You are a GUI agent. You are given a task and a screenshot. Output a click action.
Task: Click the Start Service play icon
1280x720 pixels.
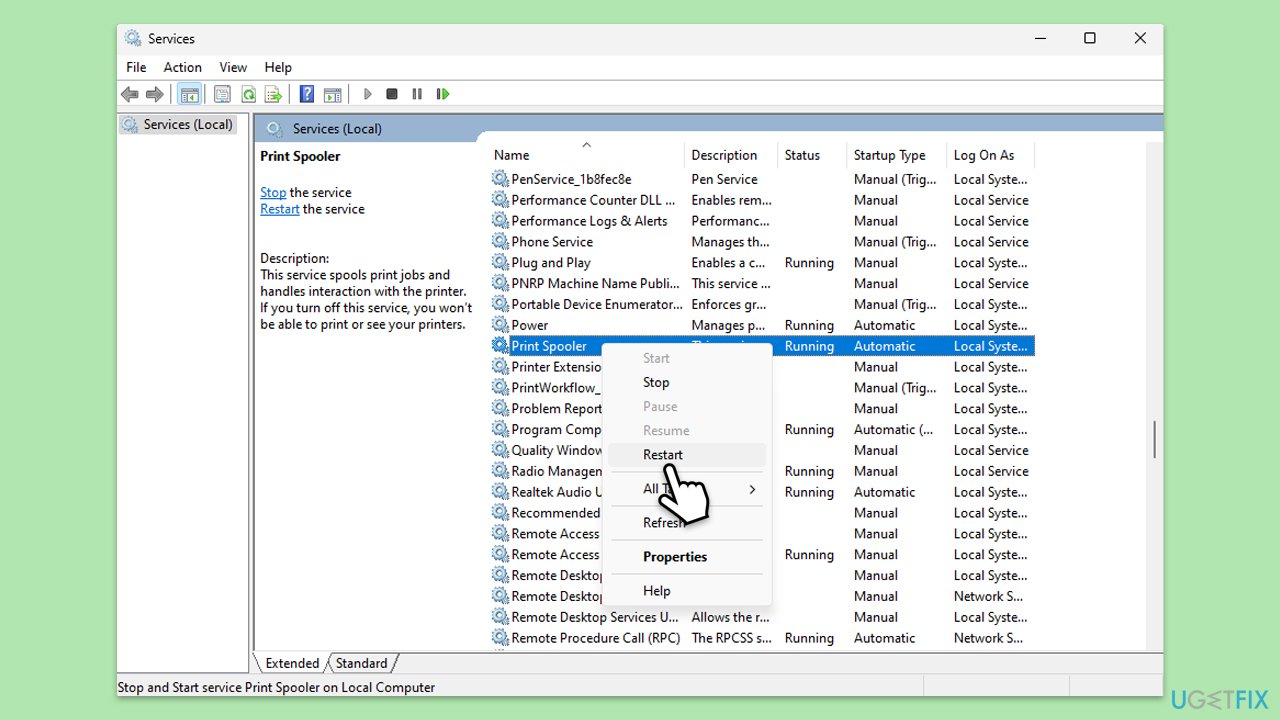(367, 94)
